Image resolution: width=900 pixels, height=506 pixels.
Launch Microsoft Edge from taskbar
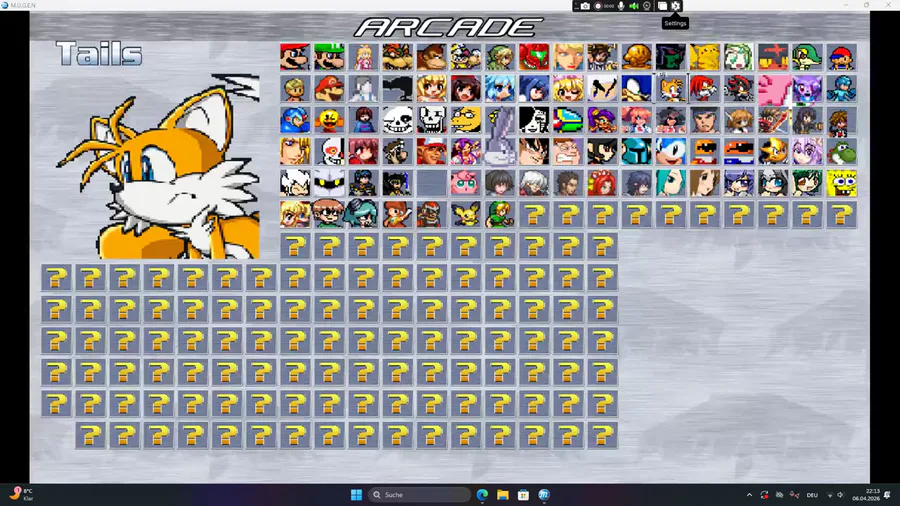[x=482, y=495]
